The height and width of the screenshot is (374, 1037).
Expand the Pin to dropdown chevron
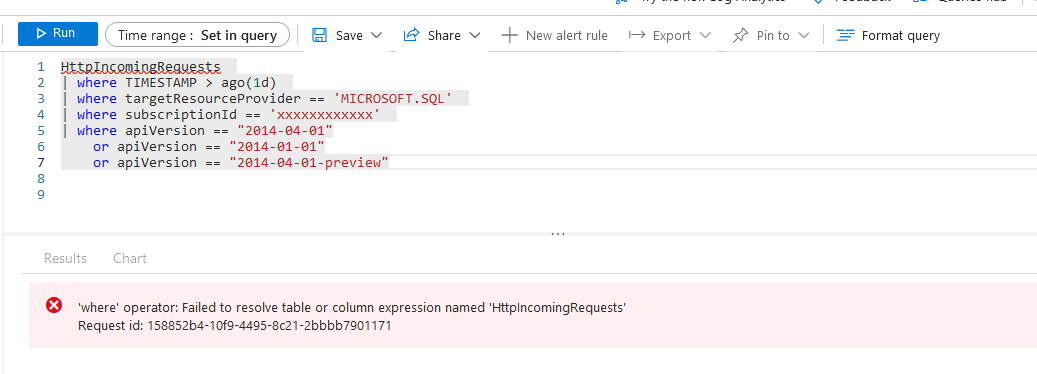[x=804, y=35]
